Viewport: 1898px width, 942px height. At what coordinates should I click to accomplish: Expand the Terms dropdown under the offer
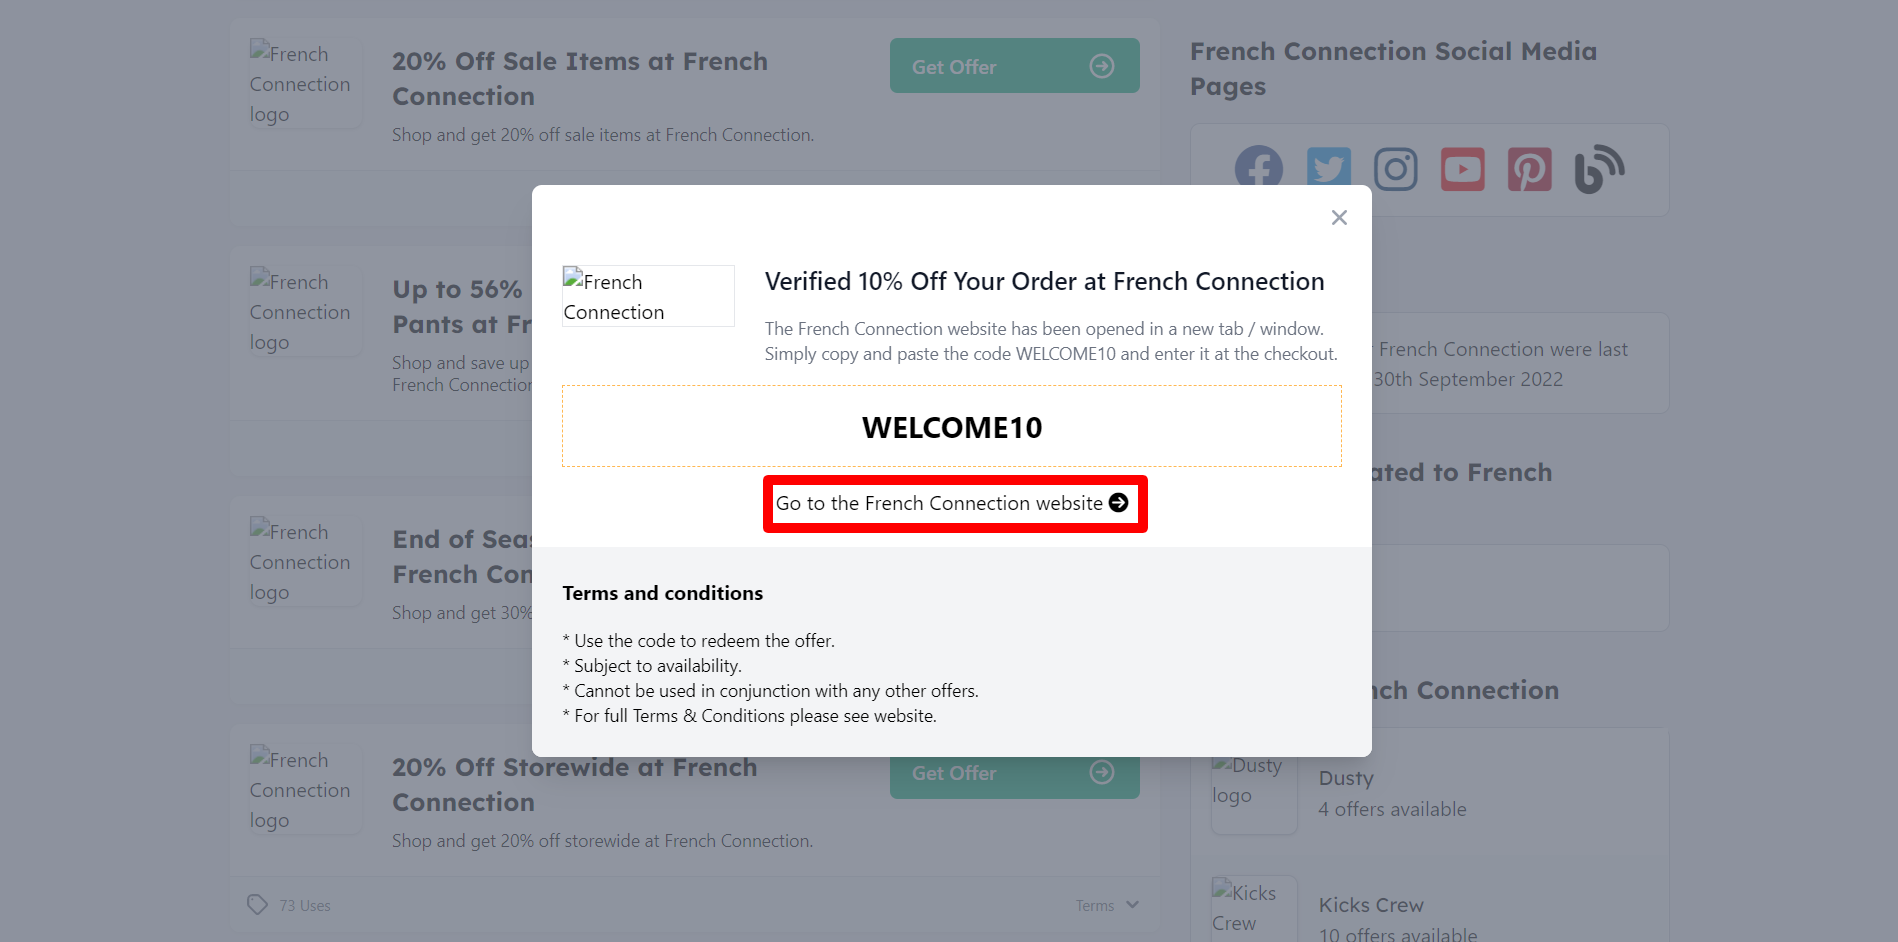(x=1107, y=905)
